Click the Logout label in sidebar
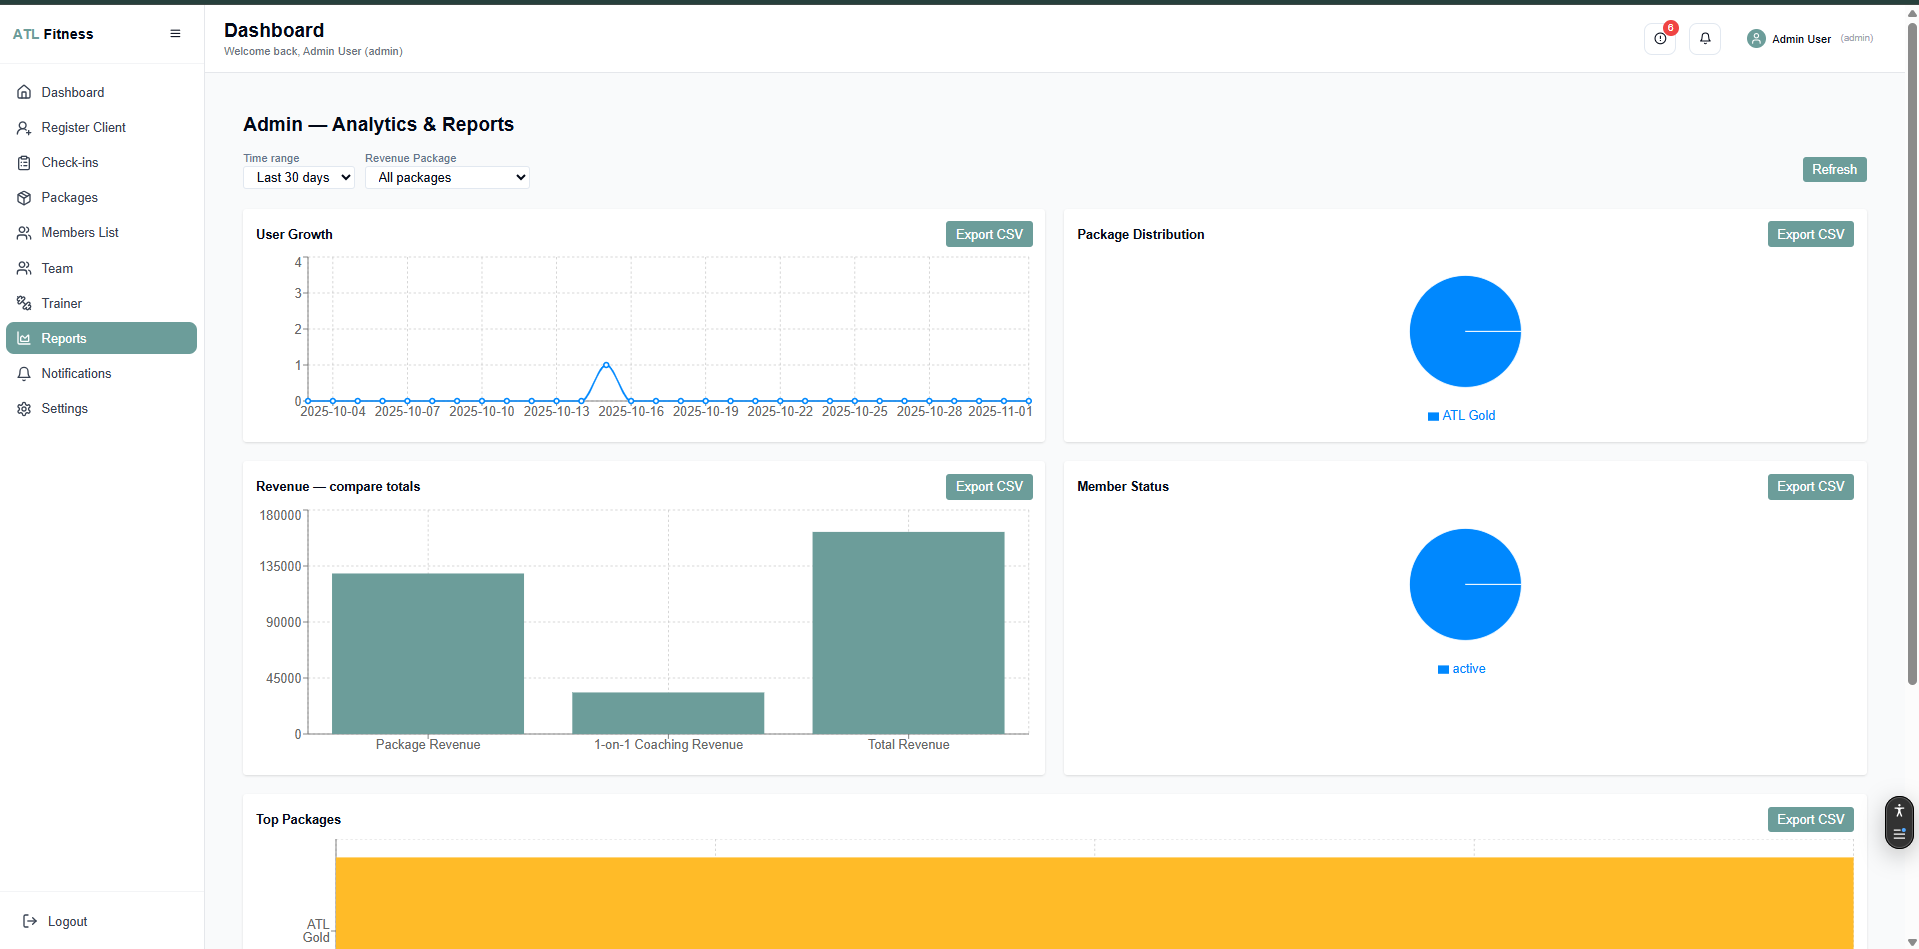Image resolution: width=1919 pixels, height=949 pixels. [67, 922]
